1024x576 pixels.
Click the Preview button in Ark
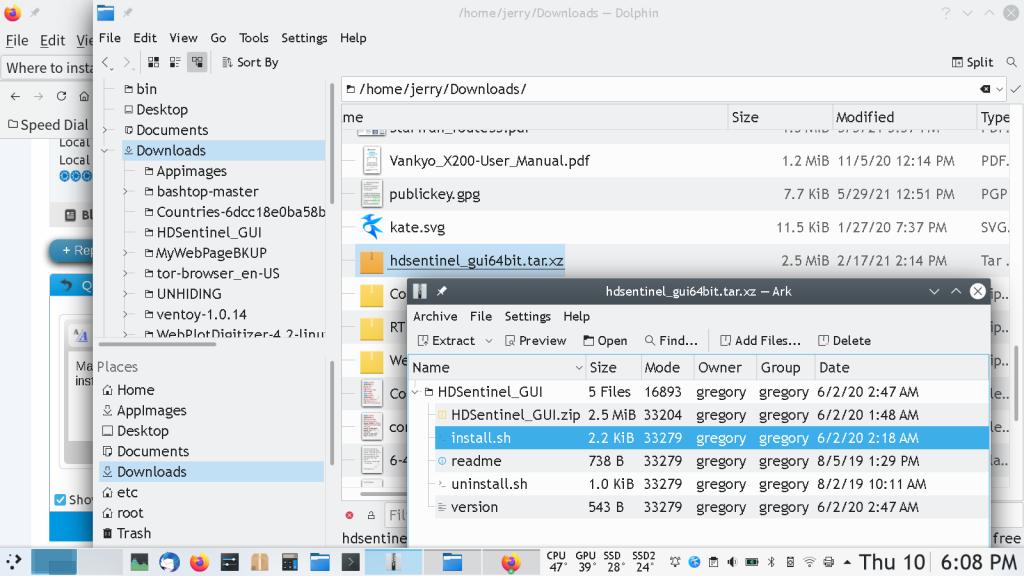536,340
